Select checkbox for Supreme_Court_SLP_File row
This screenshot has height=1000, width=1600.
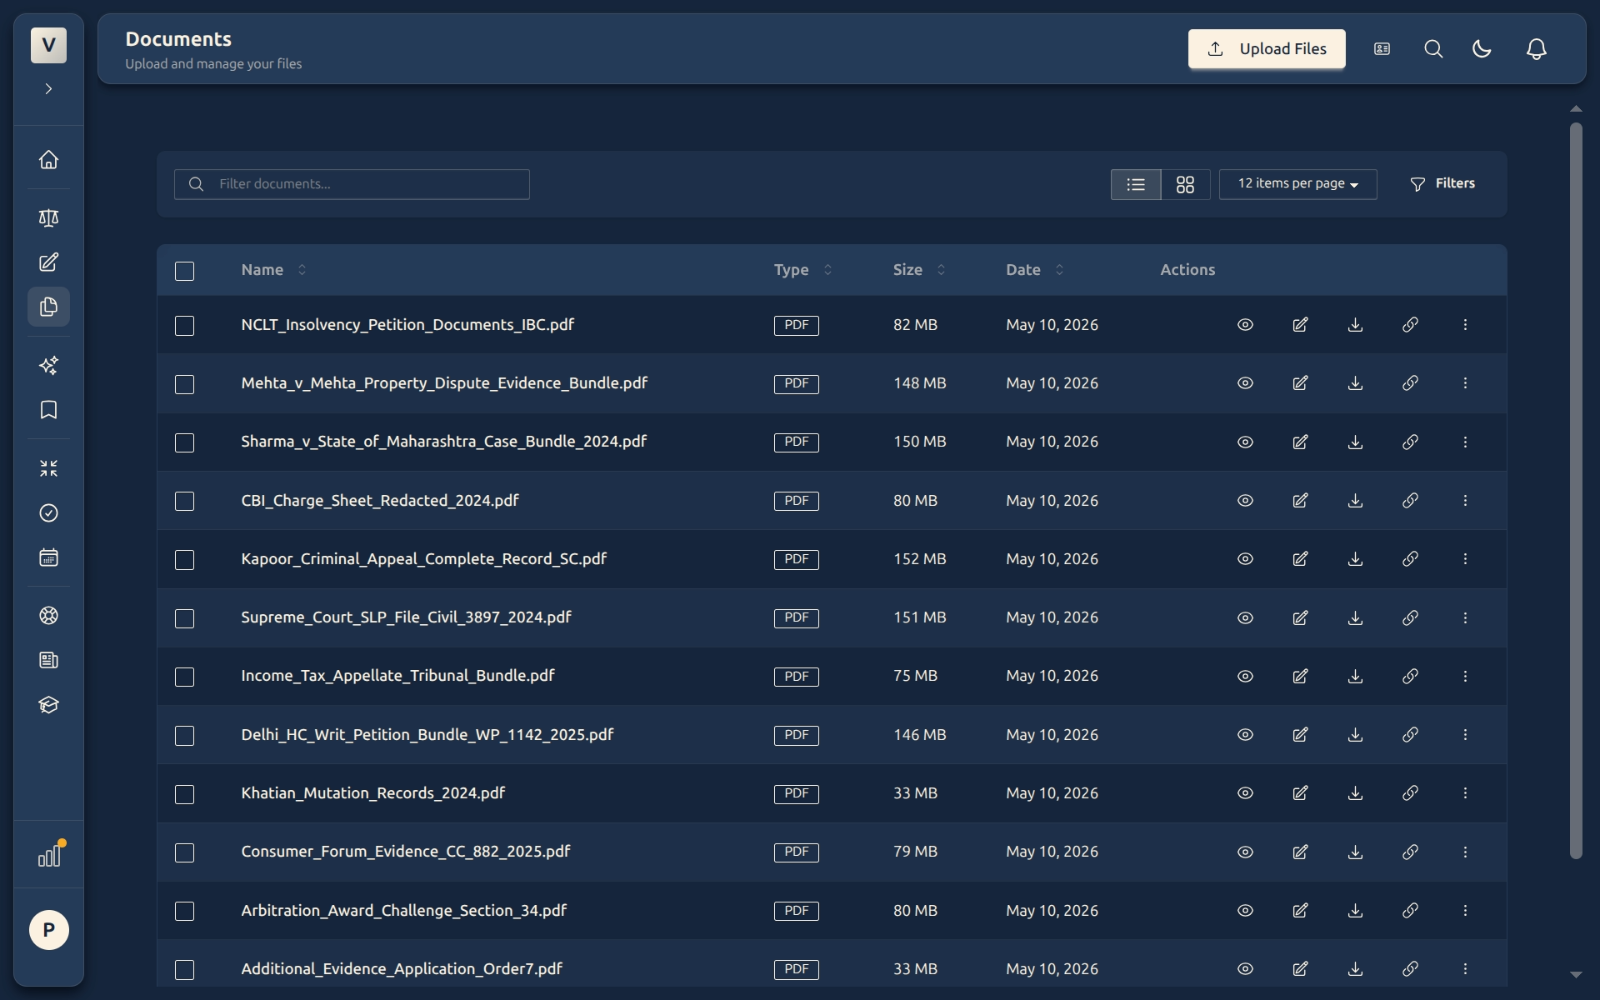[184, 619]
